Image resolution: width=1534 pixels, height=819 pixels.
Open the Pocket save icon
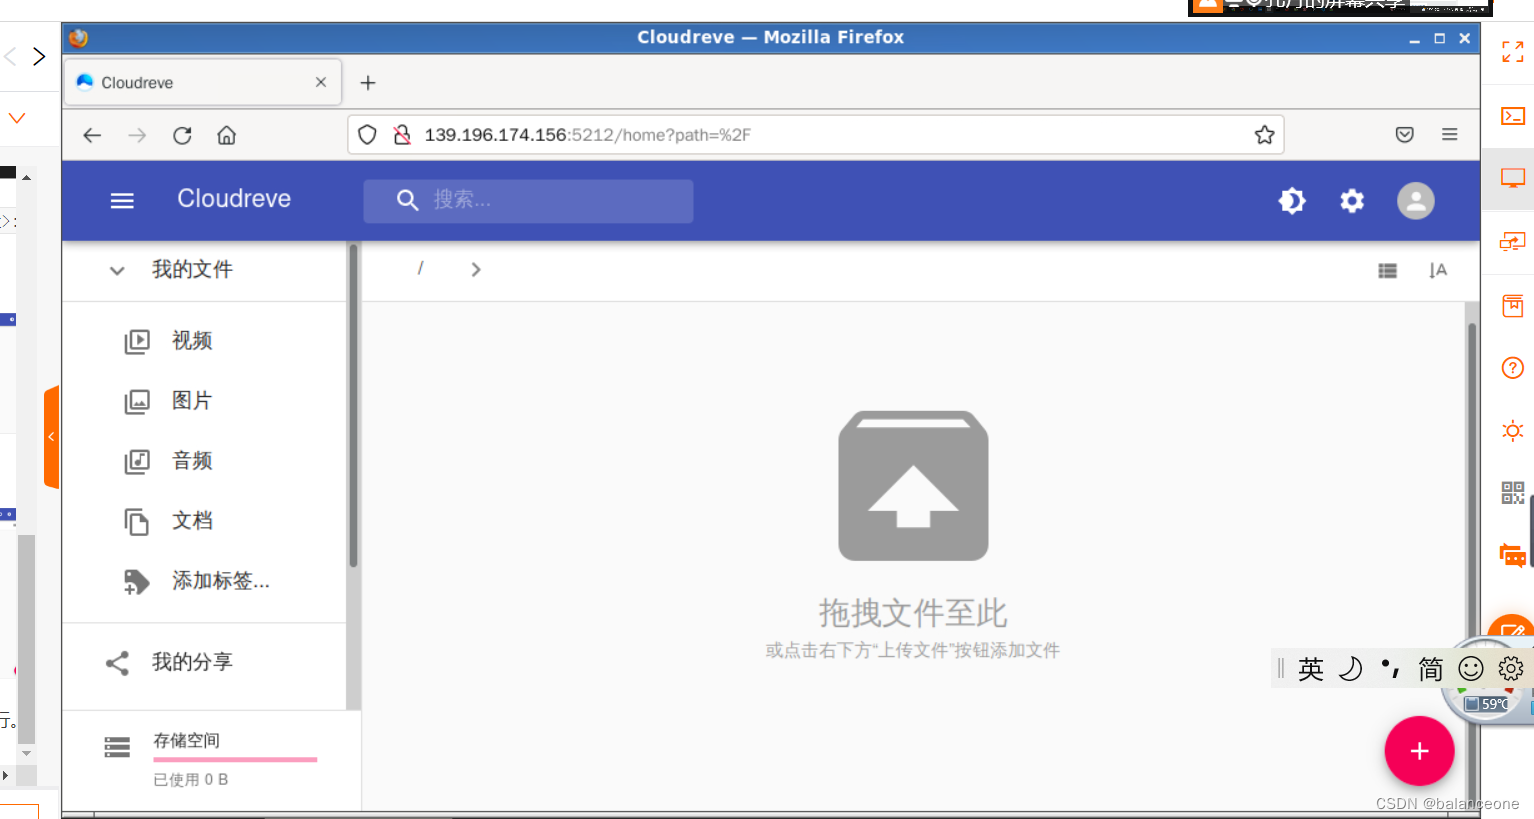coord(1404,135)
